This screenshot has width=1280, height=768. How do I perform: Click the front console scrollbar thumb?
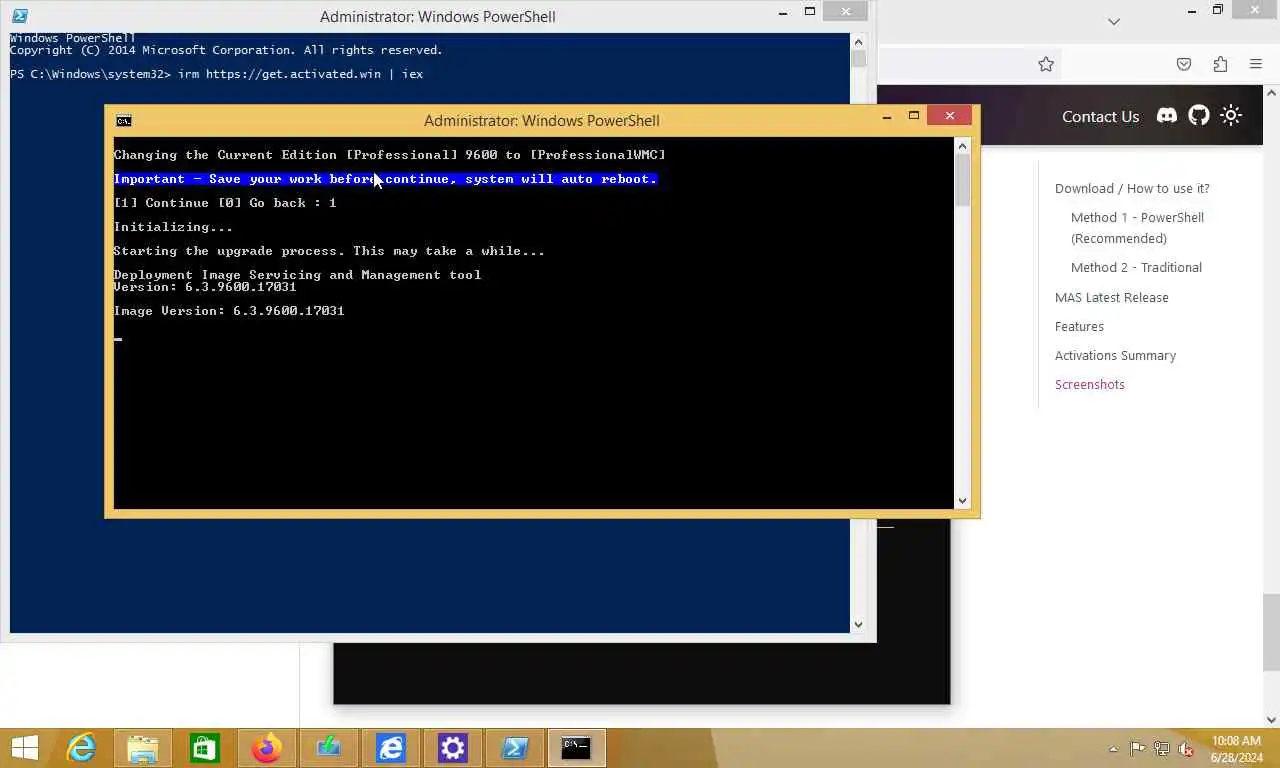click(x=963, y=181)
